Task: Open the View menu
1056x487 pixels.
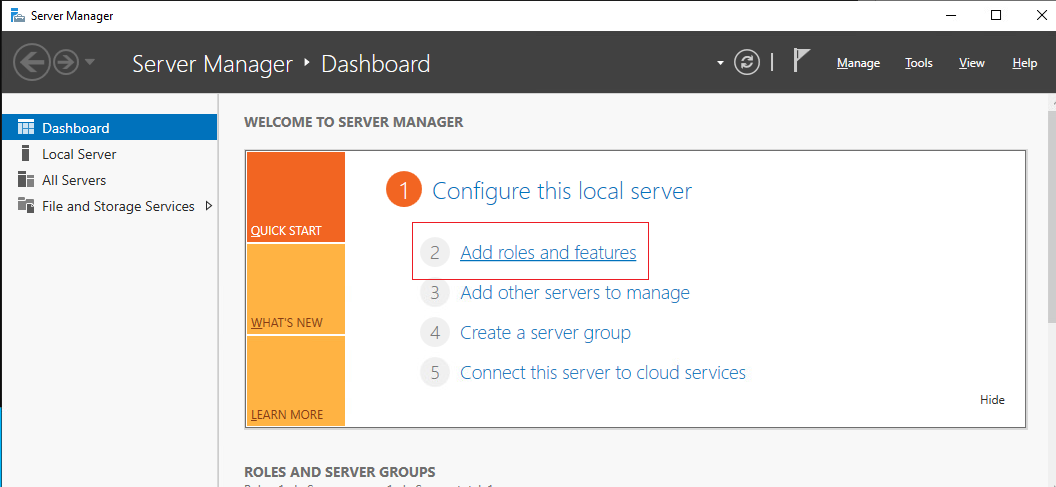Action: (971, 63)
